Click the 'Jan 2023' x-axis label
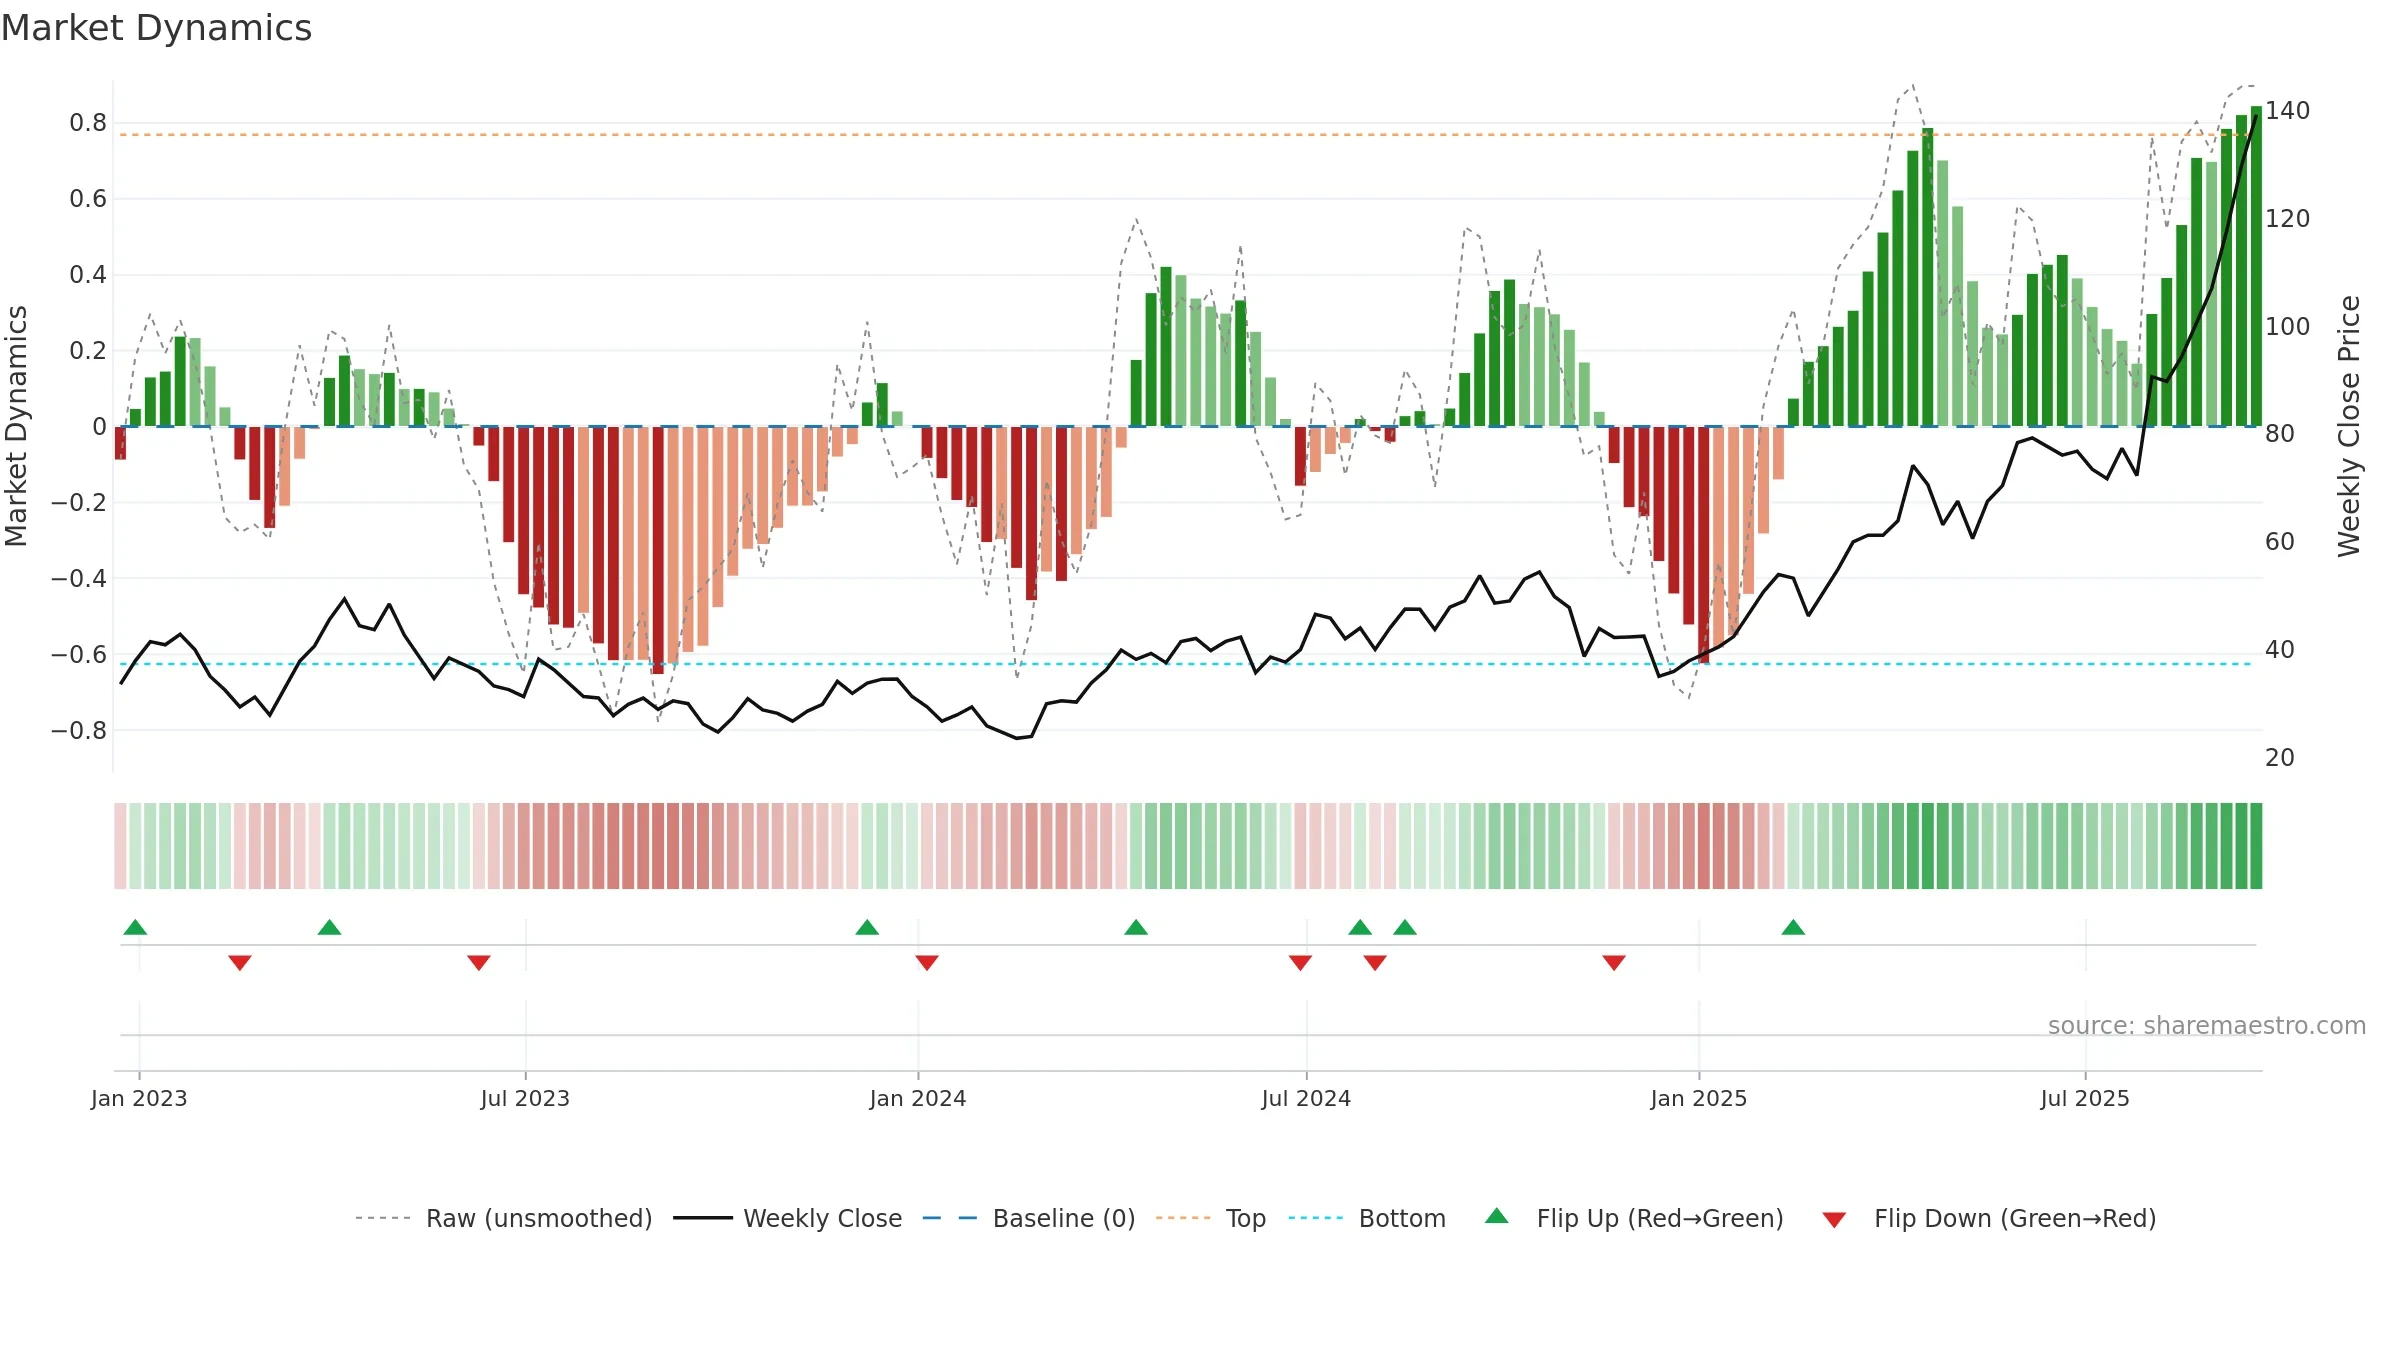Viewport: 2400px width, 1350px height. point(139,1098)
